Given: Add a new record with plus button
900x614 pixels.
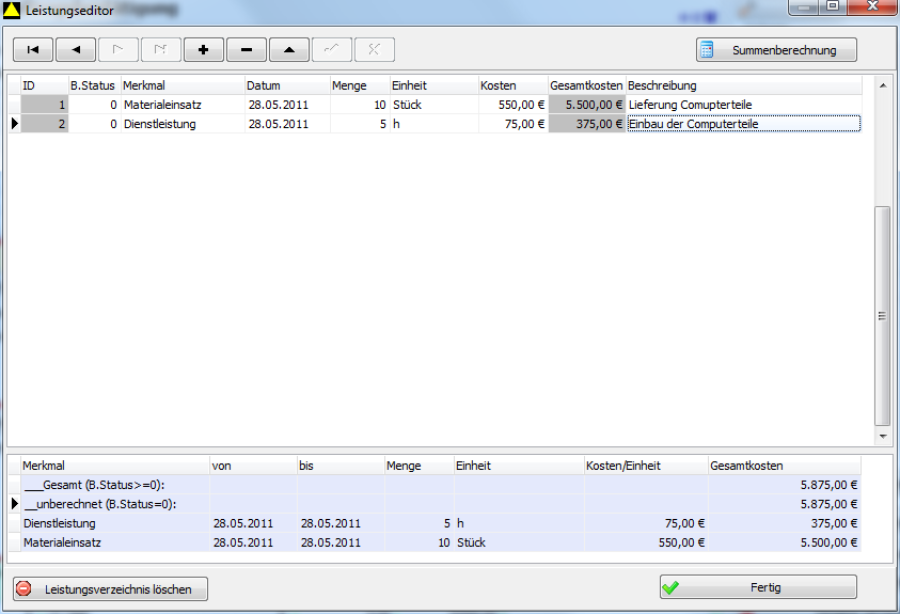Looking at the screenshot, I should pos(204,50).
